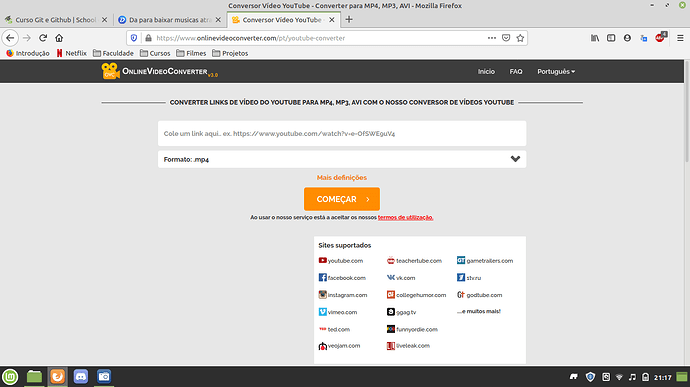Show sidebars icon in toolbar

(611, 38)
